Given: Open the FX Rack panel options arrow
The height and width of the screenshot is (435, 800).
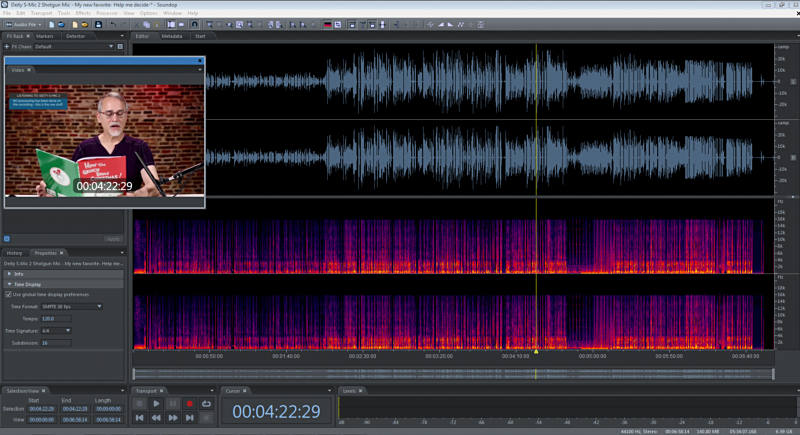Looking at the screenshot, I should click(122, 36).
